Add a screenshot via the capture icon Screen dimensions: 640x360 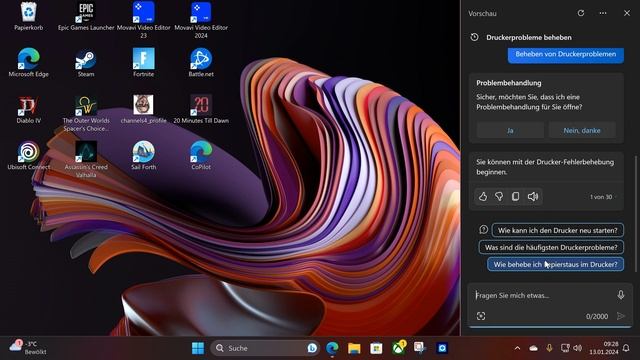pos(481,316)
